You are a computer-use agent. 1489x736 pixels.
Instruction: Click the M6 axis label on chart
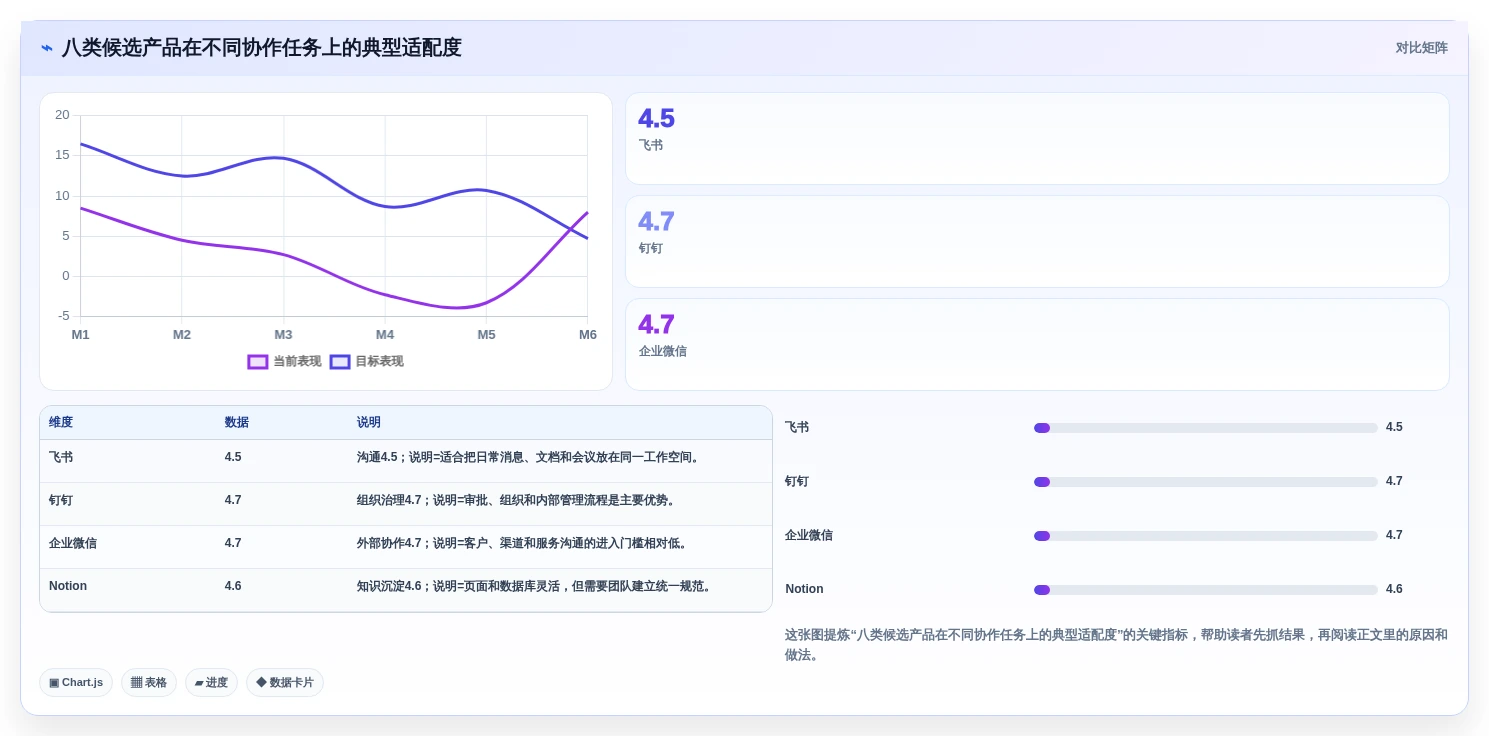587,335
